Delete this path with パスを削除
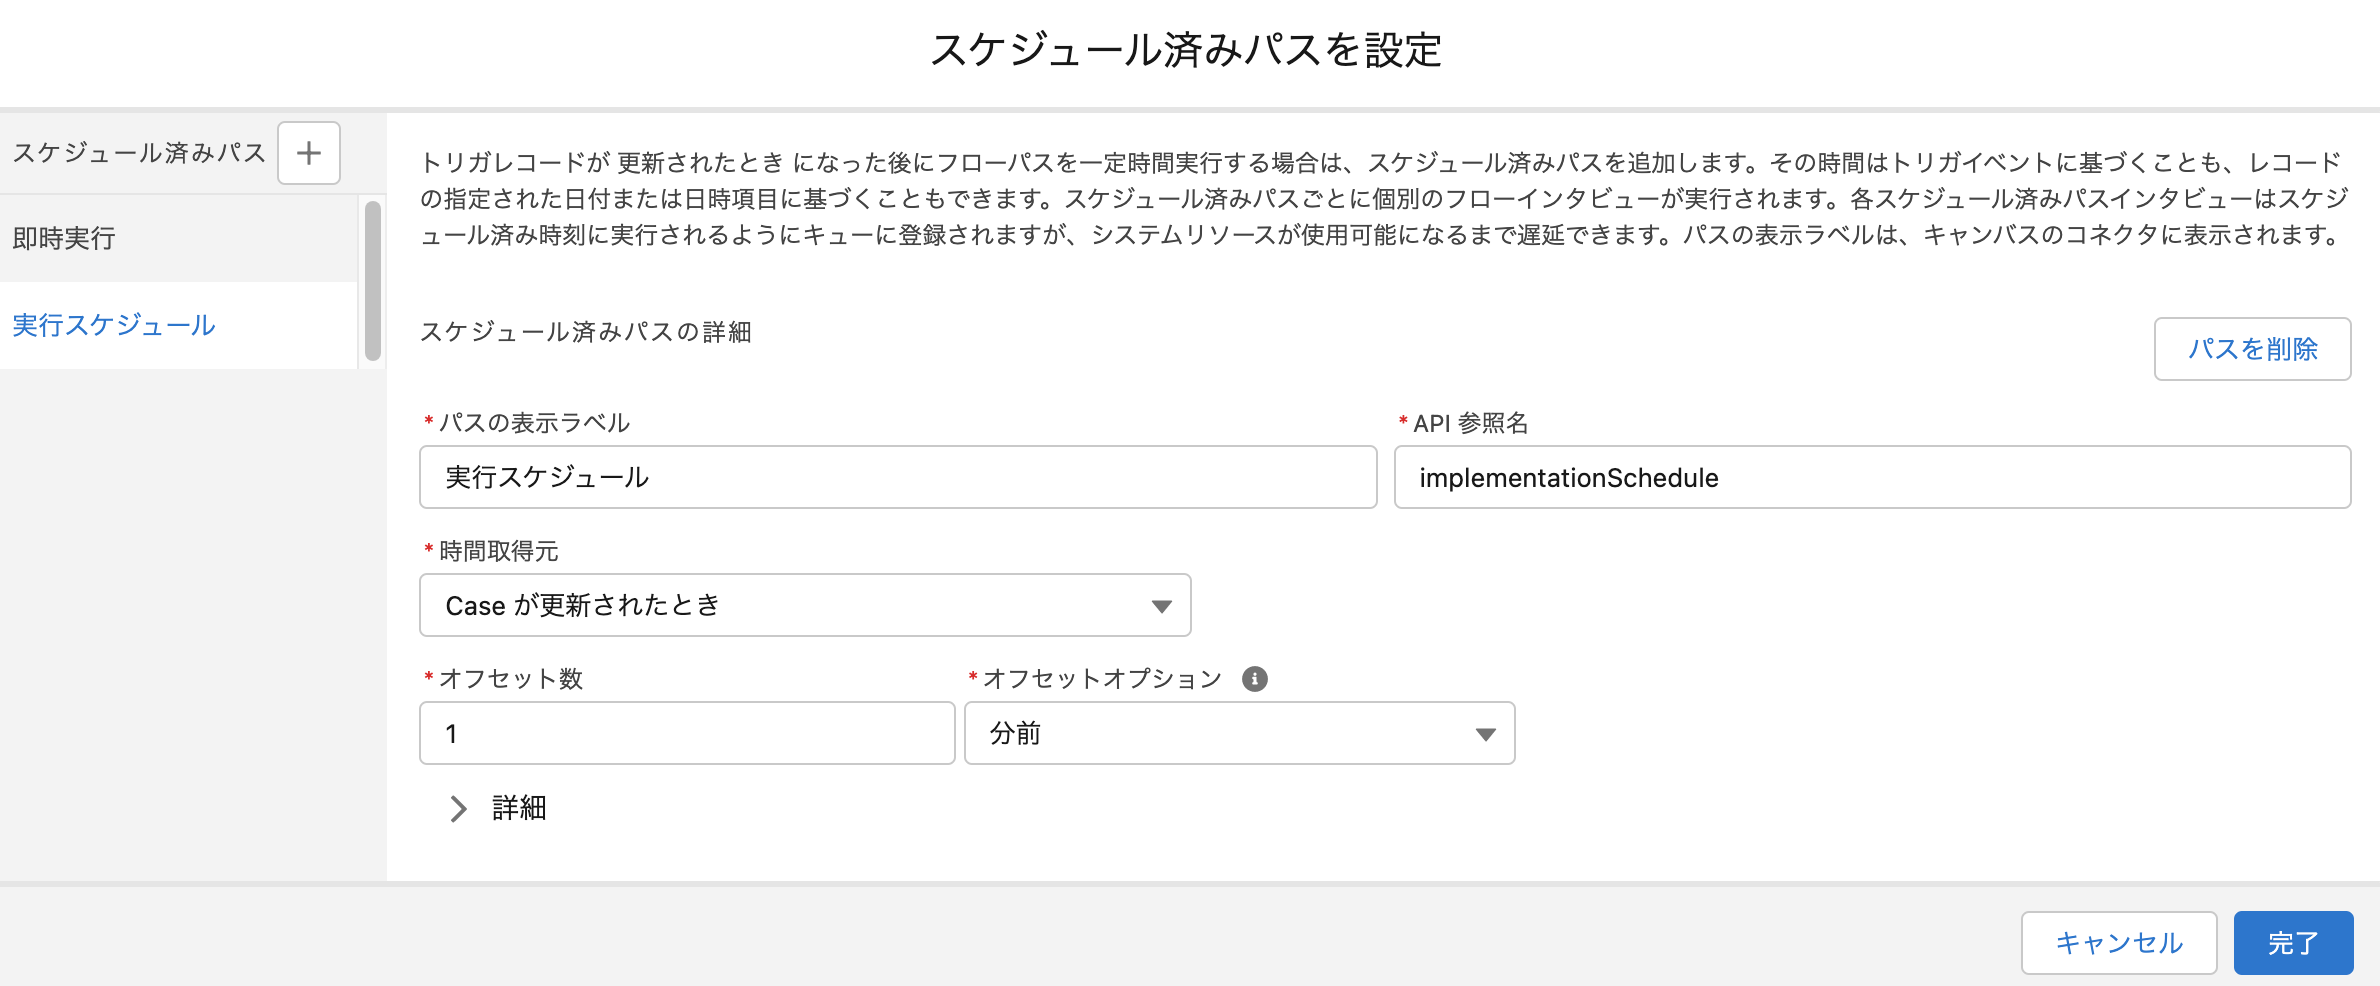This screenshot has width=2380, height=986. tap(2251, 349)
